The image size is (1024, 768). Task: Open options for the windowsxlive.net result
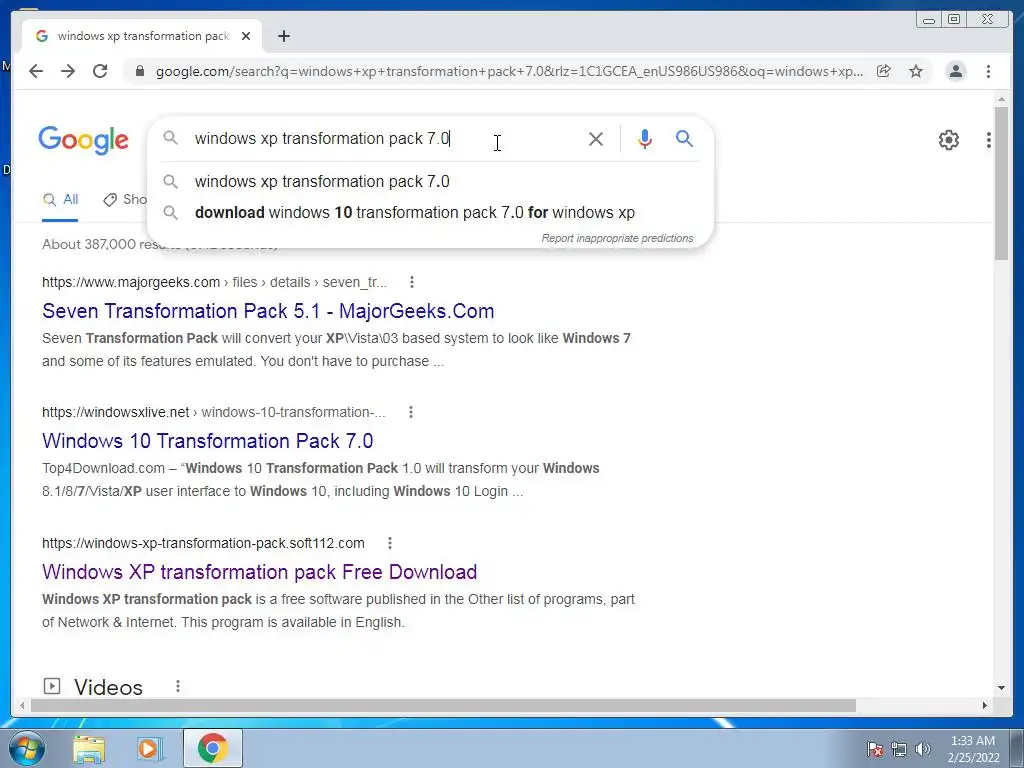point(411,412)
